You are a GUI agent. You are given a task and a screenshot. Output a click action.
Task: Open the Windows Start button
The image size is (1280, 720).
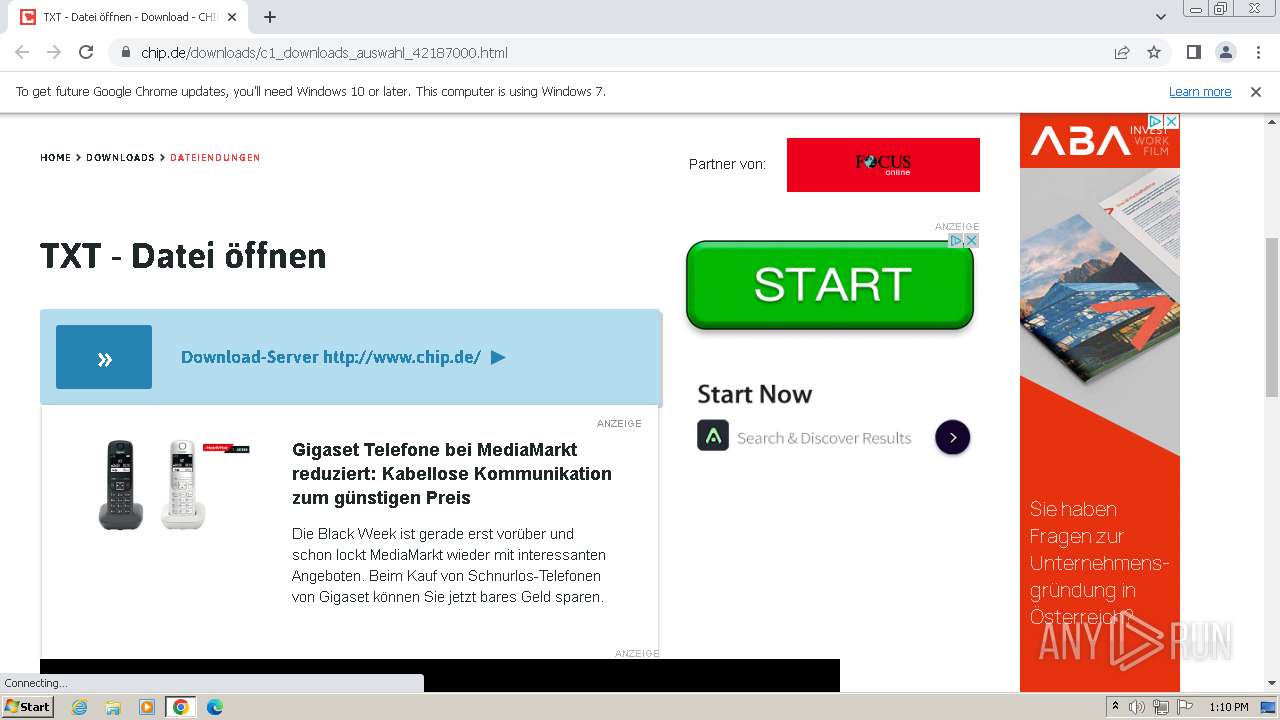(28, 707)
